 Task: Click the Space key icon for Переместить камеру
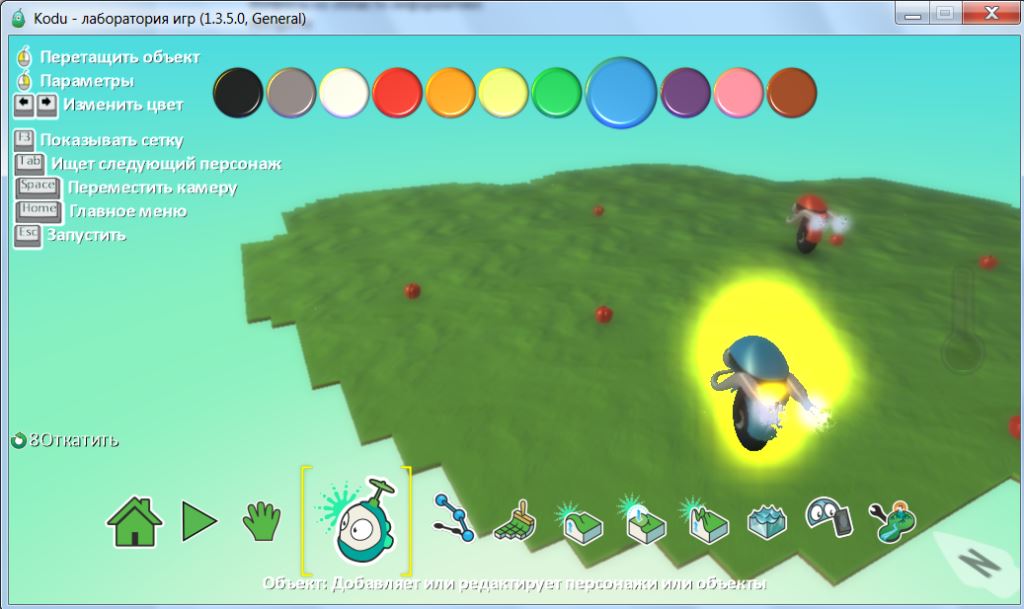click(38, 188)
